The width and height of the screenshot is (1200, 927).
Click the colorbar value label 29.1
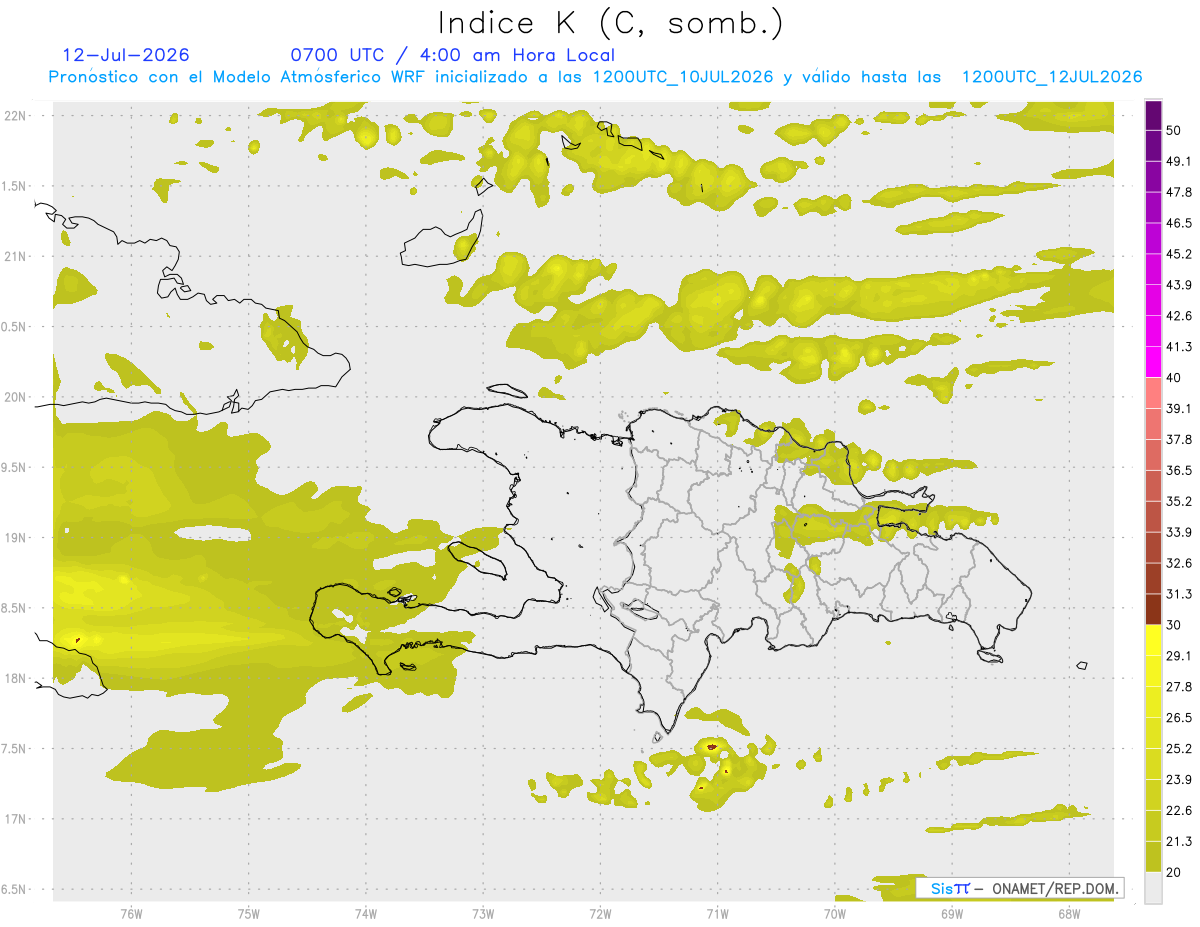pyautogui.click(x=1179, y=656)
